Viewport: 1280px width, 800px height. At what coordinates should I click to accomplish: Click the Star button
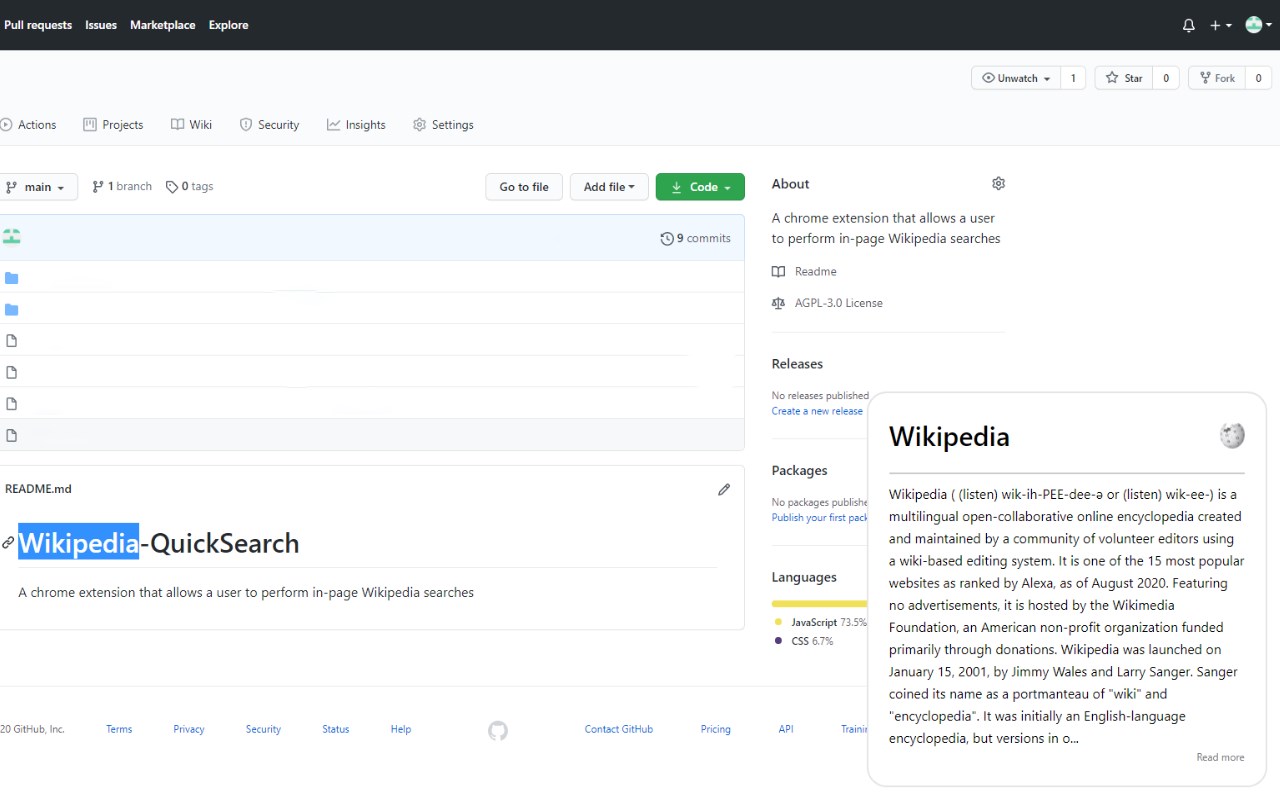point(1124,78)
